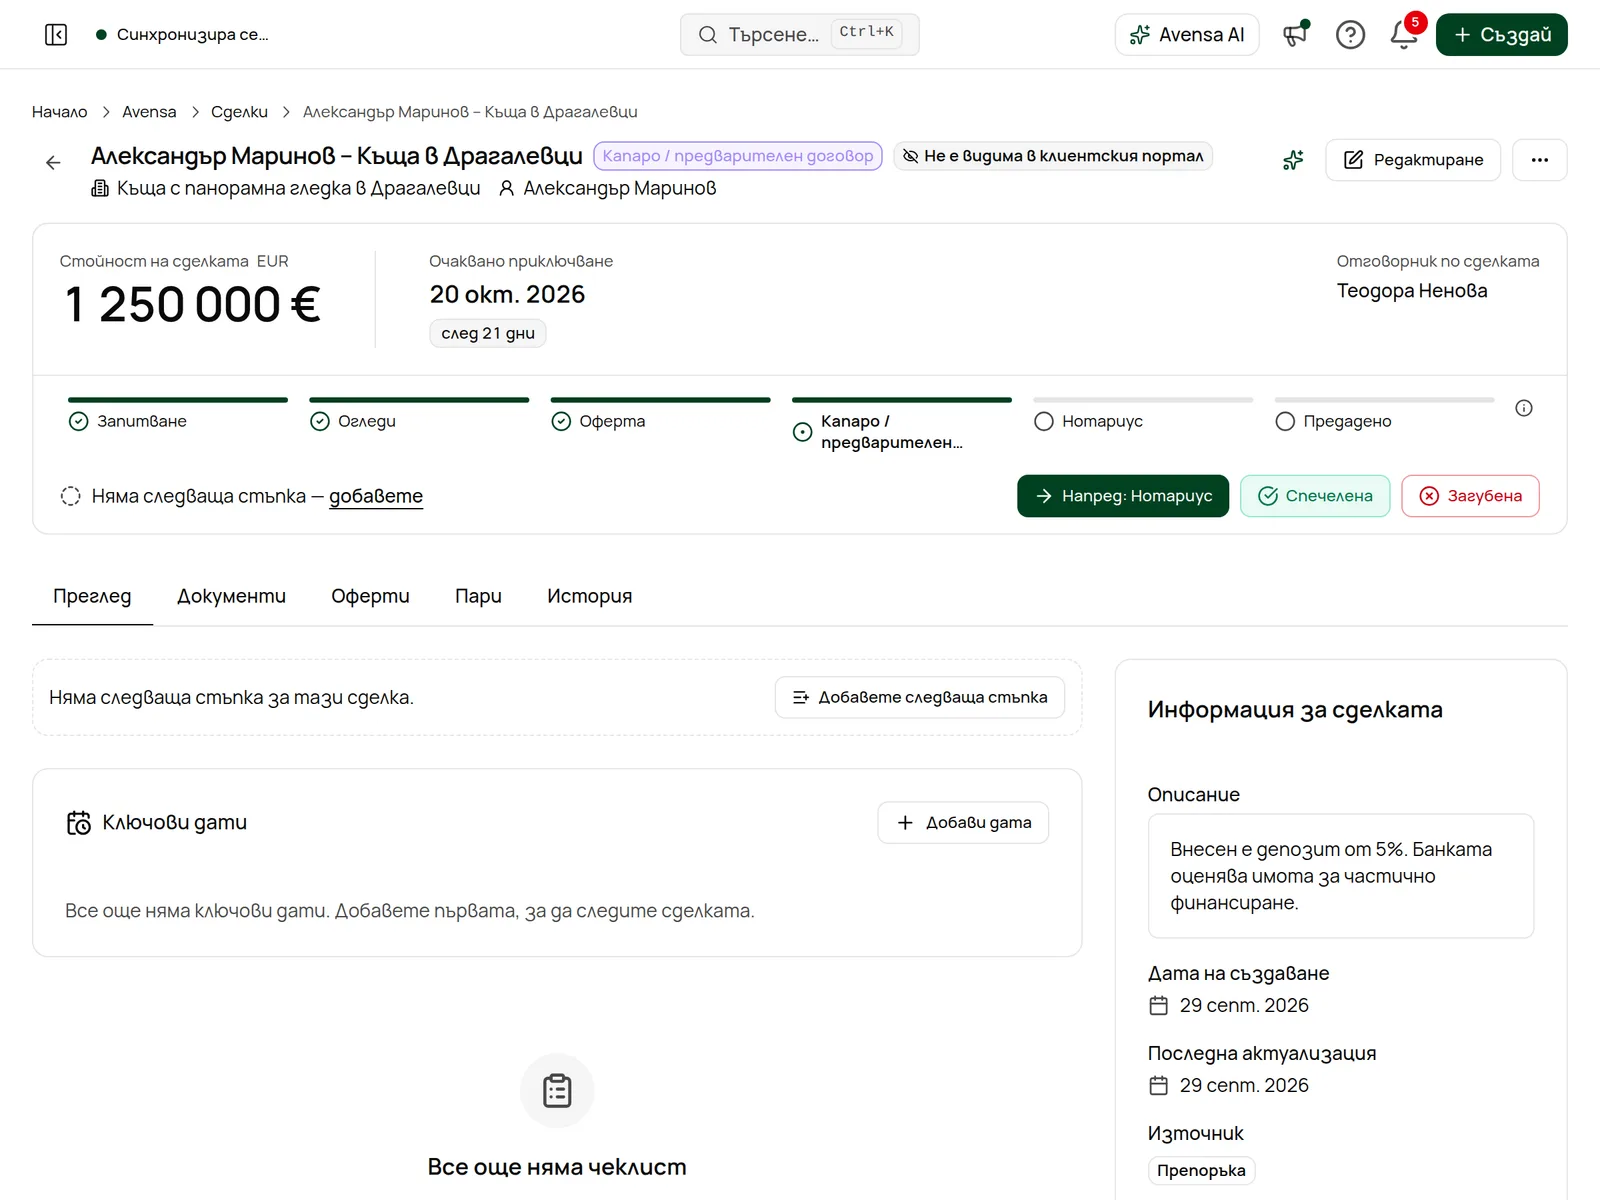The image size is (1600, 1200).
Task: Click the Ключови дати calendar-clock icon
Action: pos(78,822)
